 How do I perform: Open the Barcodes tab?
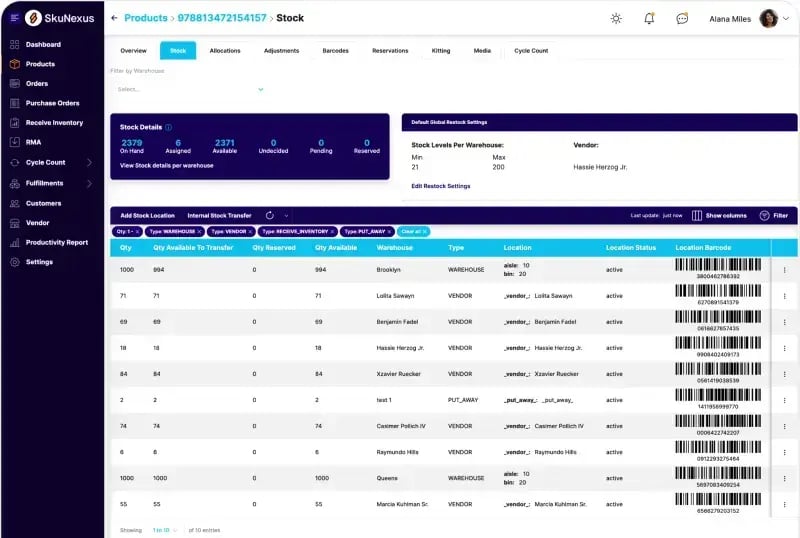tap(335, 51)
